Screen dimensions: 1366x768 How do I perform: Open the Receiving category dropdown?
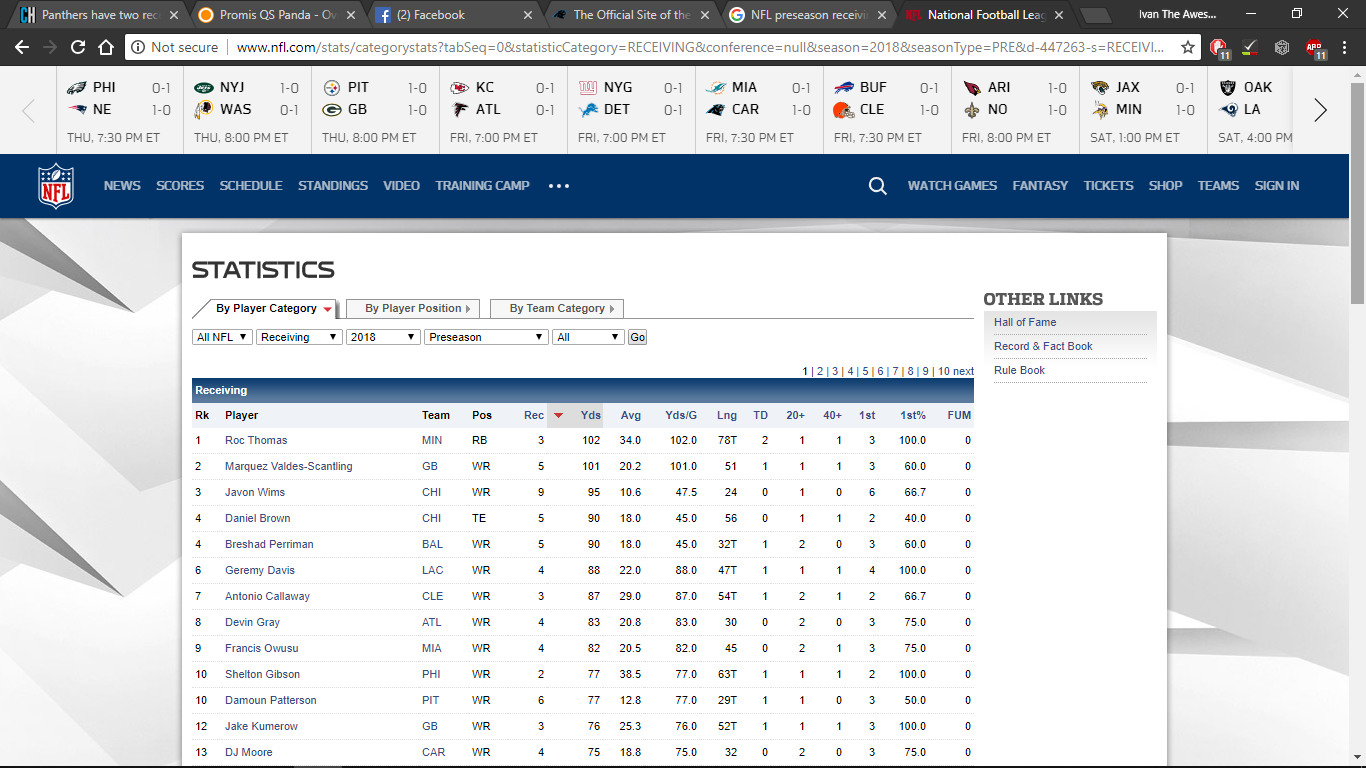[299, 337]
